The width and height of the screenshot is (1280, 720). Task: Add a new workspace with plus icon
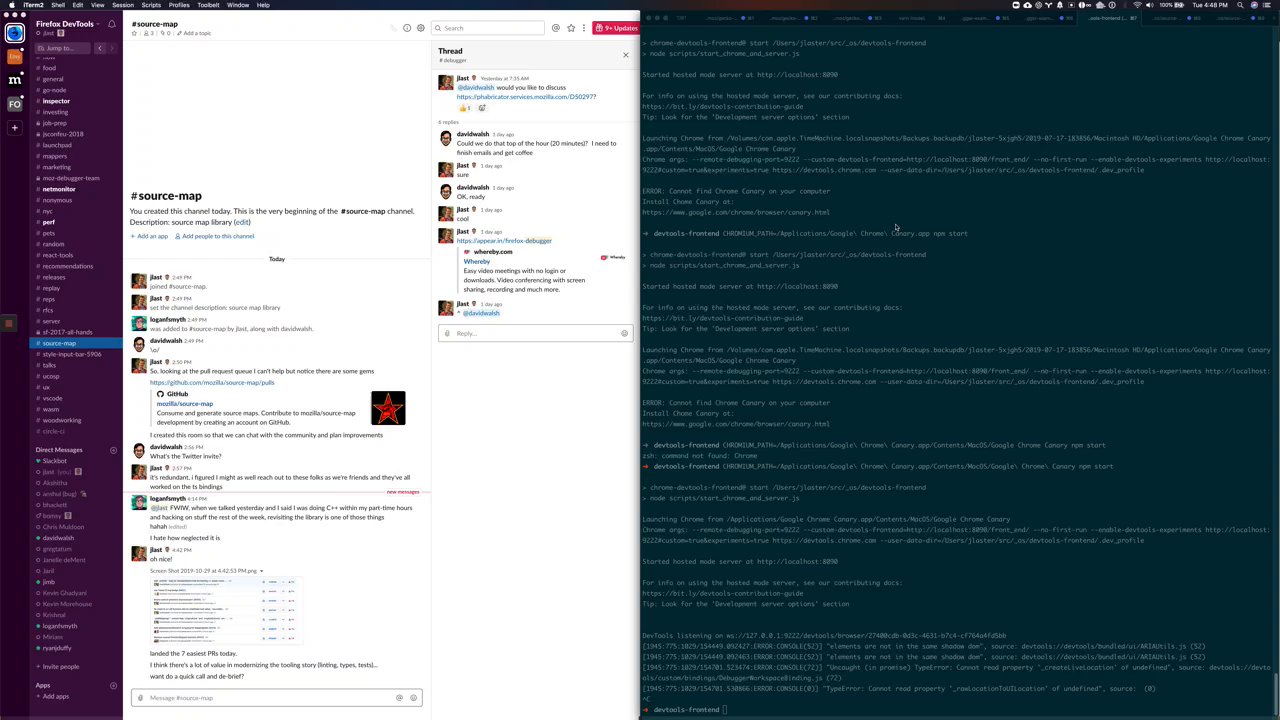tap(14, 127)
